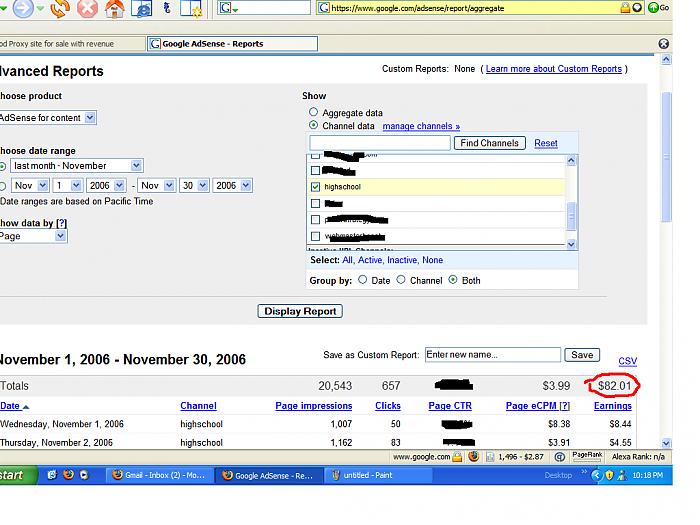Click the Google search engine icon in search box
Screen dimensions: 700x525
[225, 8]
